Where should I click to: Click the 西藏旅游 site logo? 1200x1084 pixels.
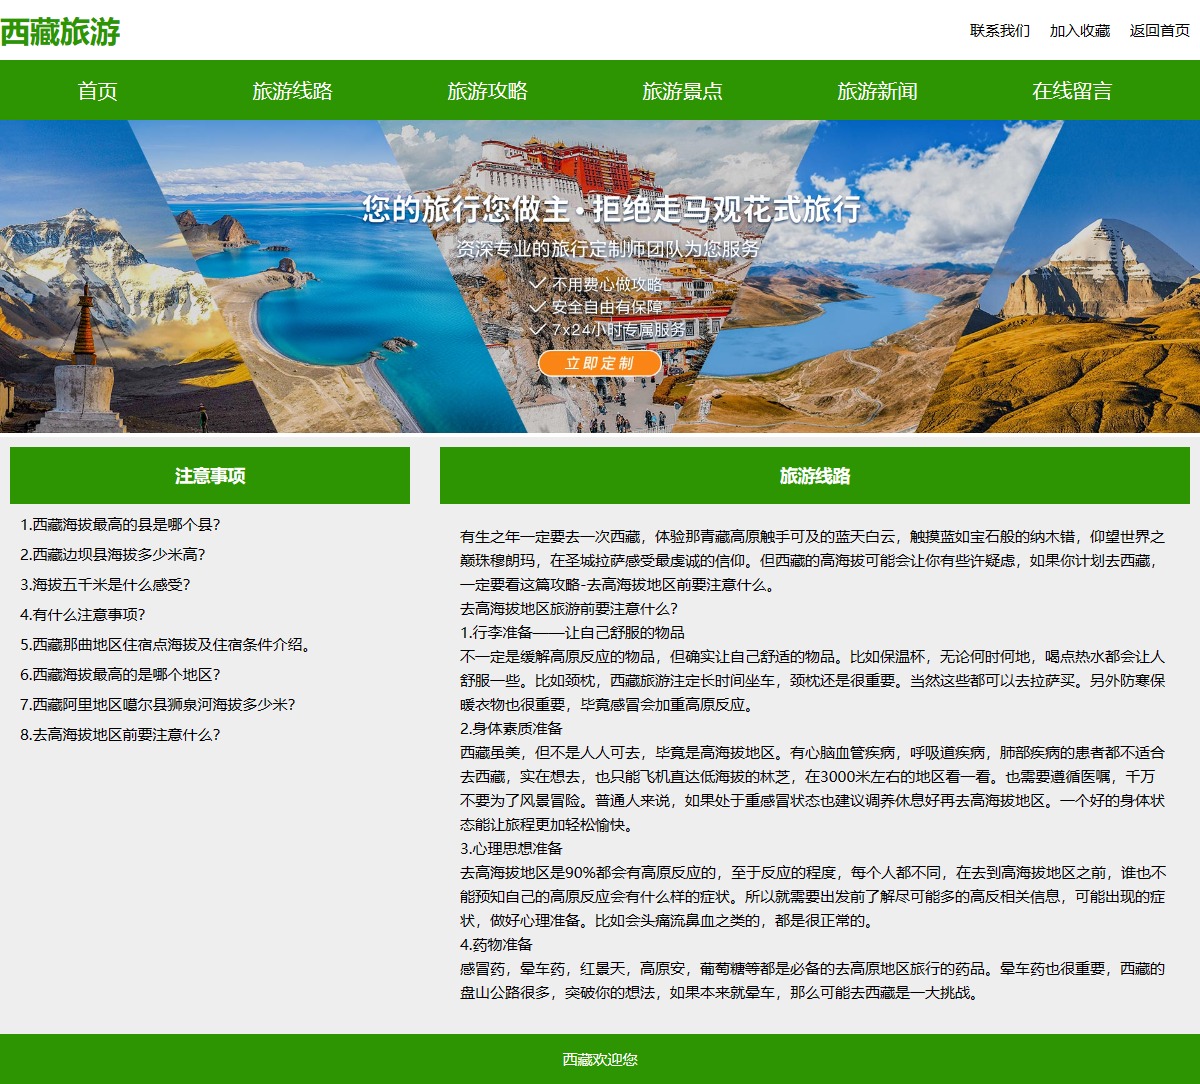coord(60,32)
